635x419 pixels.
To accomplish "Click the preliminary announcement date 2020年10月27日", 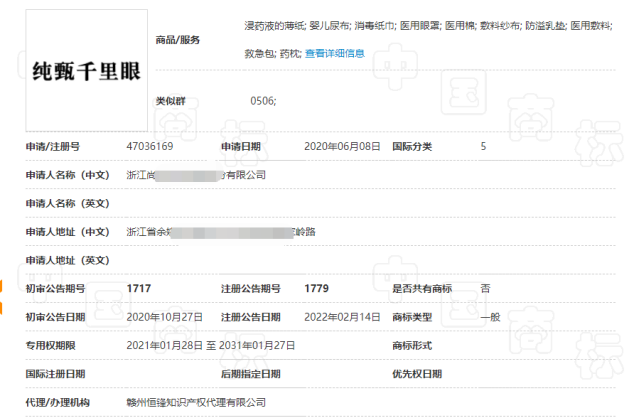I will click(x=165, y=317).
